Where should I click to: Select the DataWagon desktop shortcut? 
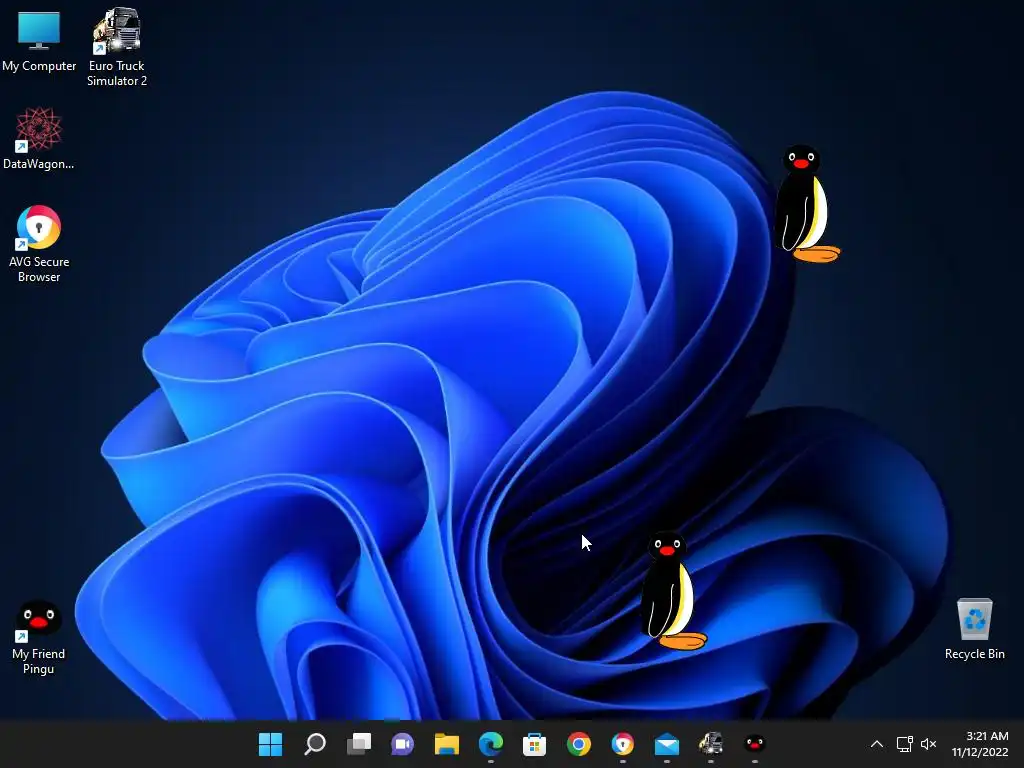pos(39,139)
